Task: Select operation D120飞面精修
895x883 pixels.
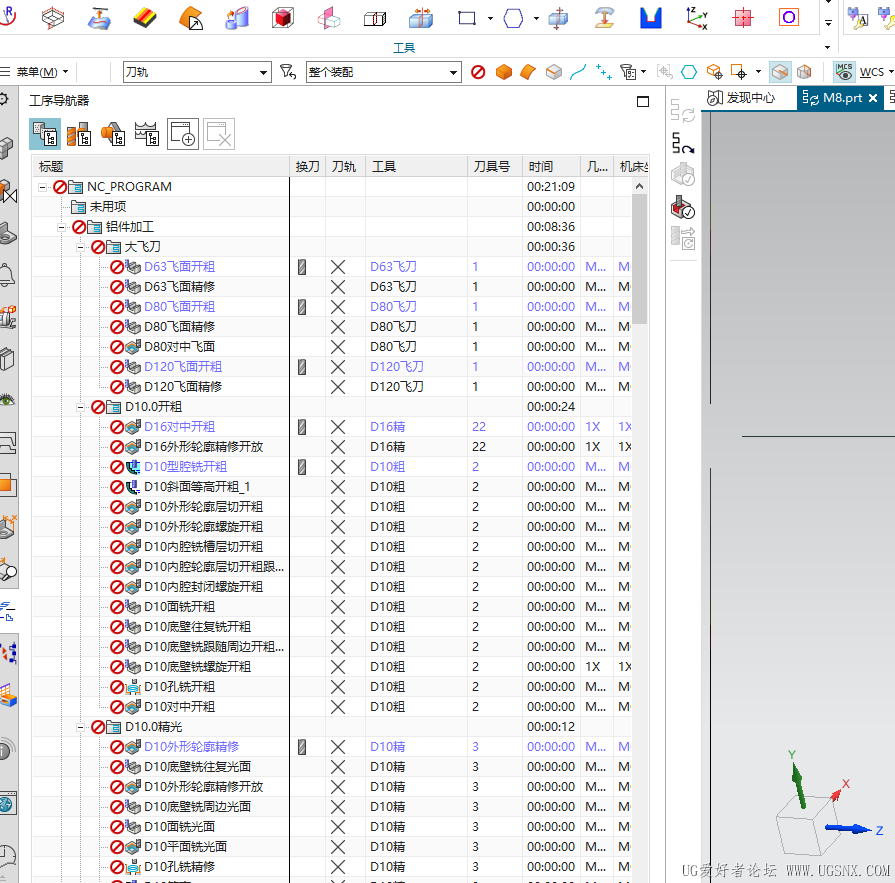Action: pyautogui.click(x=183, y=386)
